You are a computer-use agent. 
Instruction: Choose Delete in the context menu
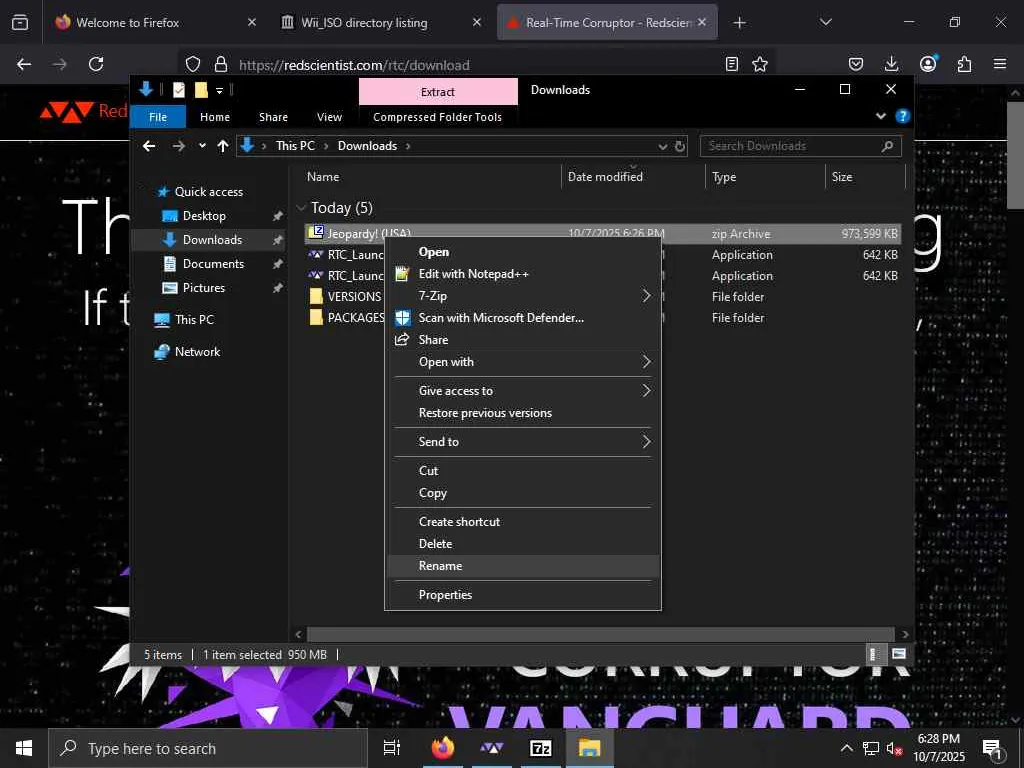point(522,544)
